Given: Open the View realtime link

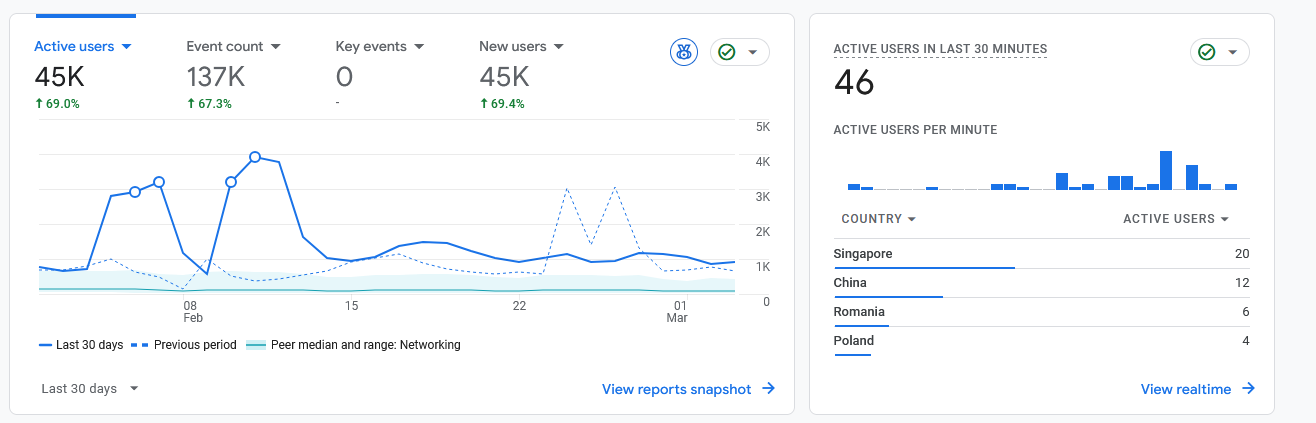Looking at the screenshot, I should pyautogui.click(x=1197, y=389).
